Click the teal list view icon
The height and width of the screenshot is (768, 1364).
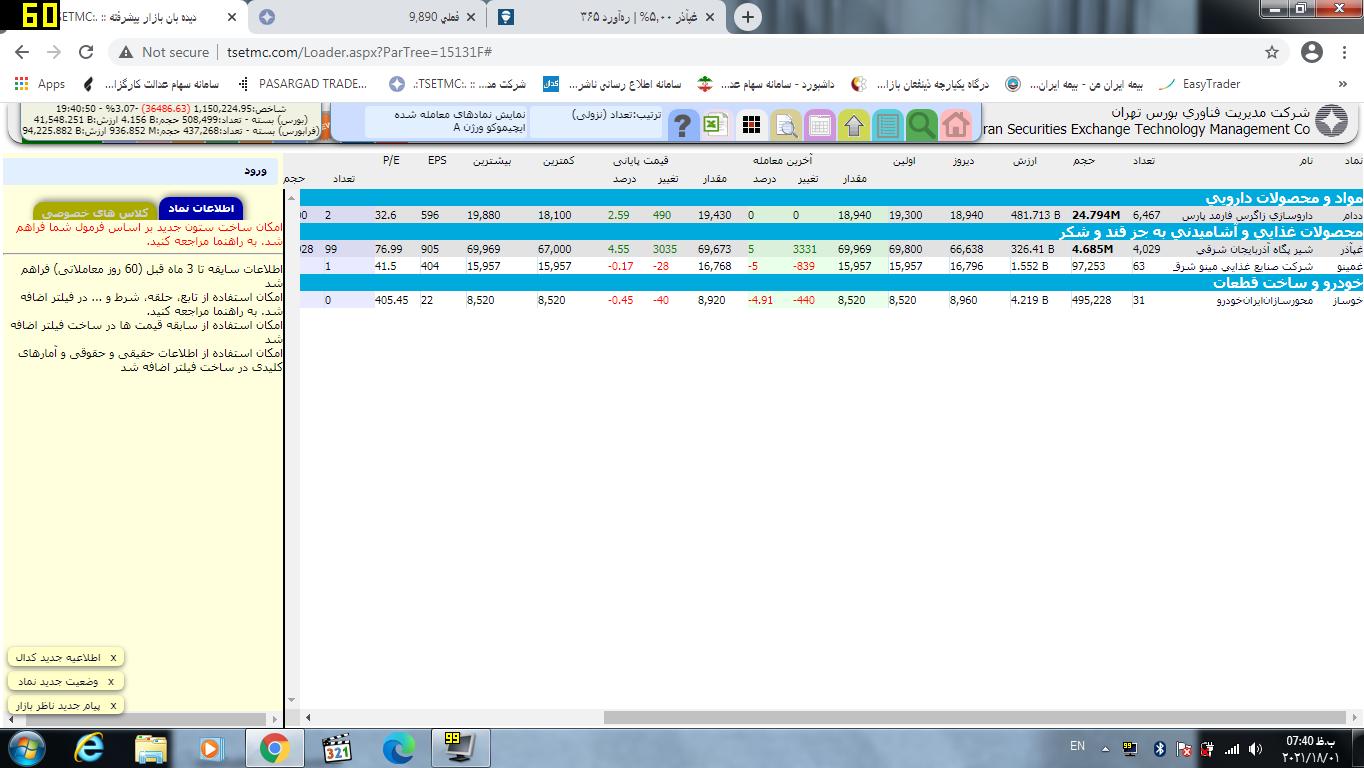pos(887,125)
